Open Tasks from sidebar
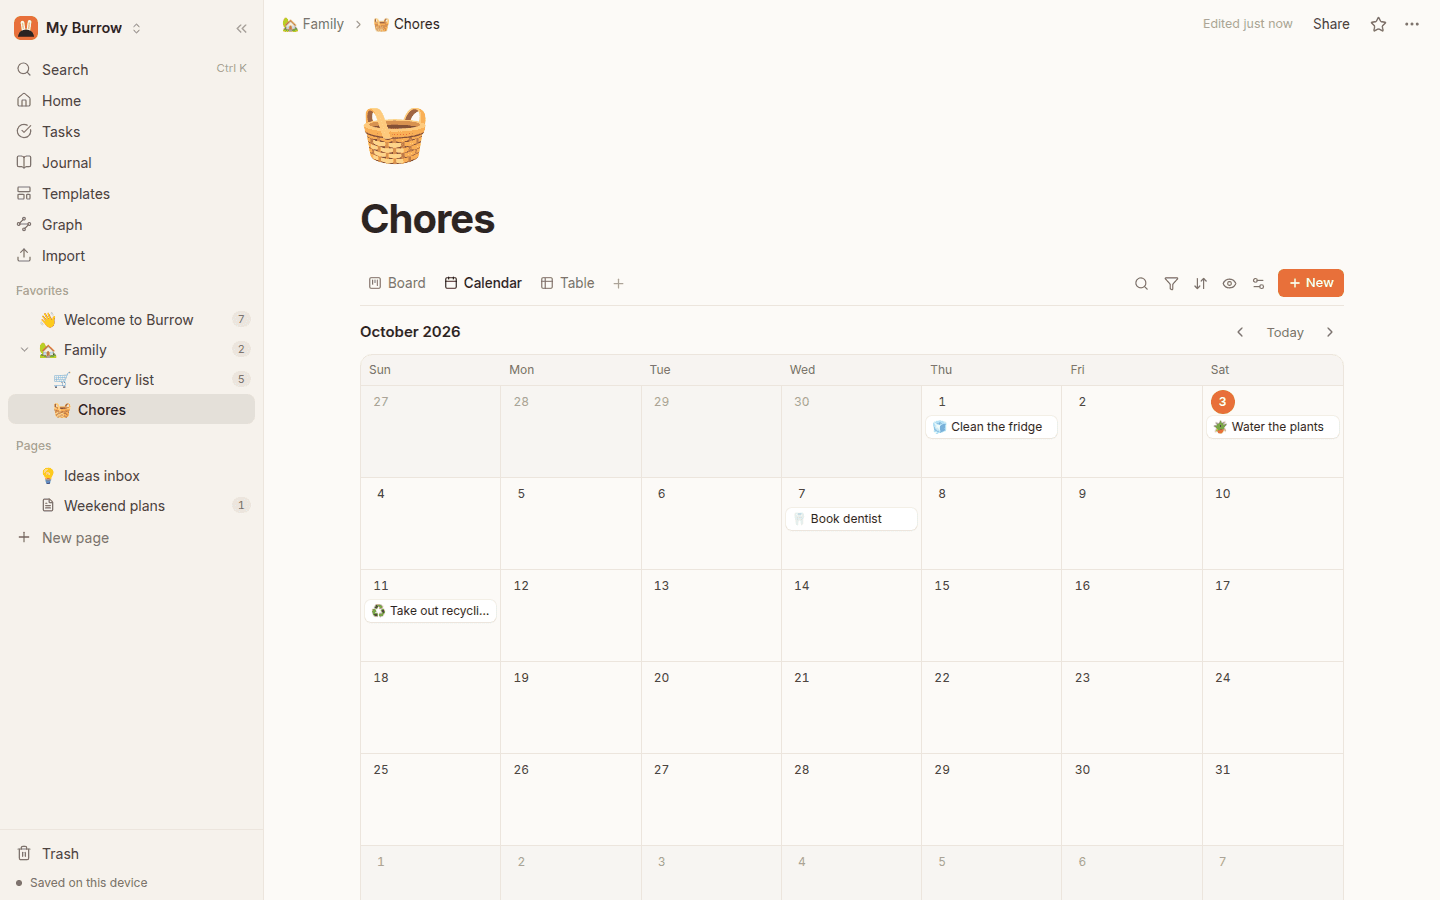1440x900 pixels. tap(131, 131)
